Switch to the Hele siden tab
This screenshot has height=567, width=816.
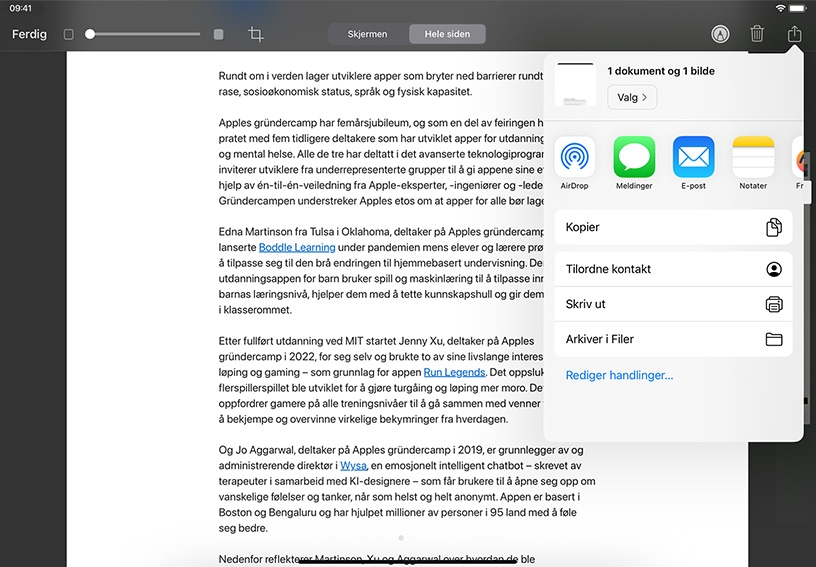[x=447, y=34]
